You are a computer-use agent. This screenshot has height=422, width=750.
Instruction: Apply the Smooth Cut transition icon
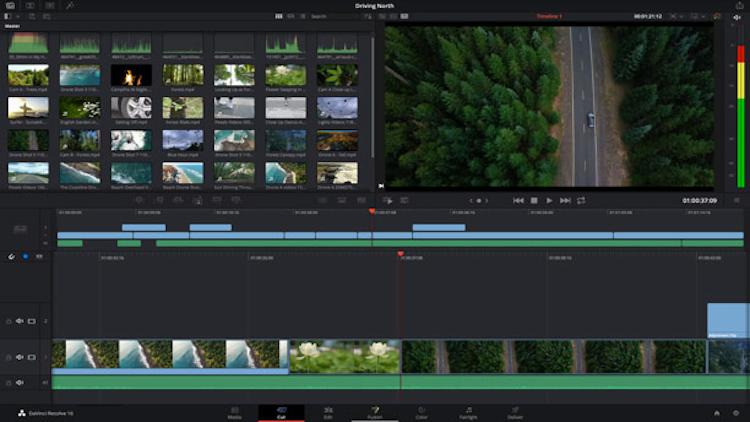(x=361, y=200)
